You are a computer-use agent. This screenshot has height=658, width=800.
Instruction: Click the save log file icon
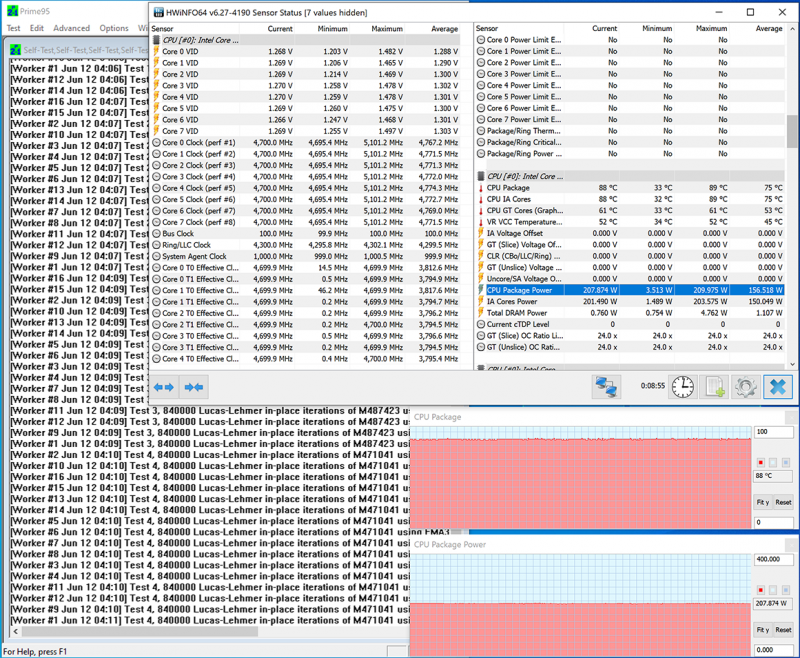714,386
